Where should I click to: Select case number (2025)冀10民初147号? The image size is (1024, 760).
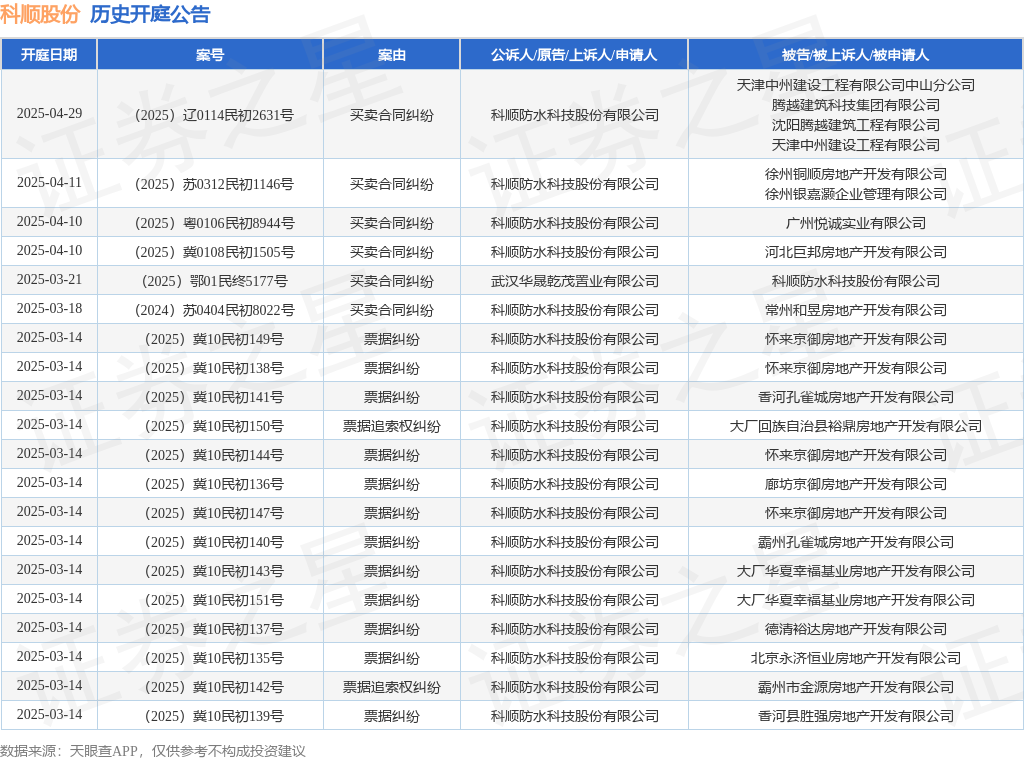214,513
